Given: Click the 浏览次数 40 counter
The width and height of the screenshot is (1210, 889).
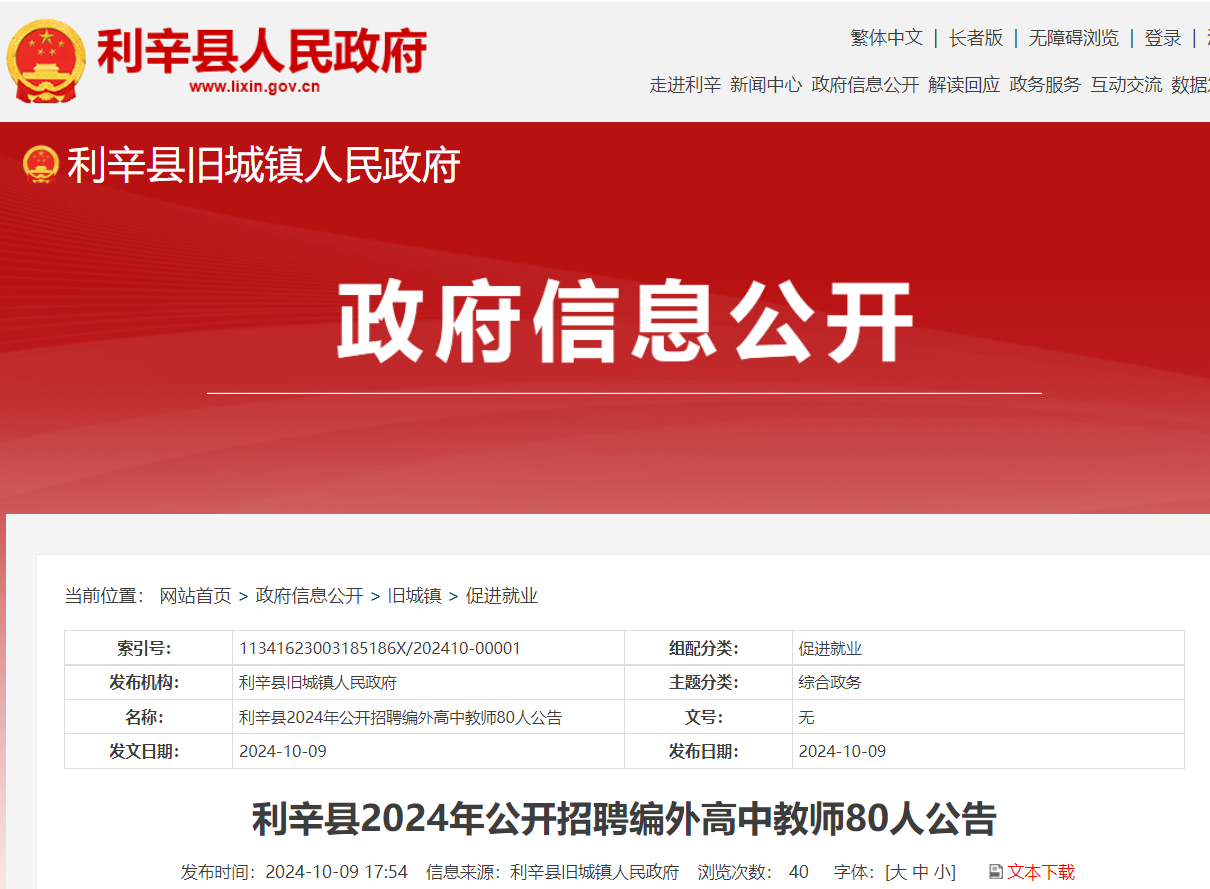Looking at the screenshot, I should pyautogui.click(x=753, y=872).
